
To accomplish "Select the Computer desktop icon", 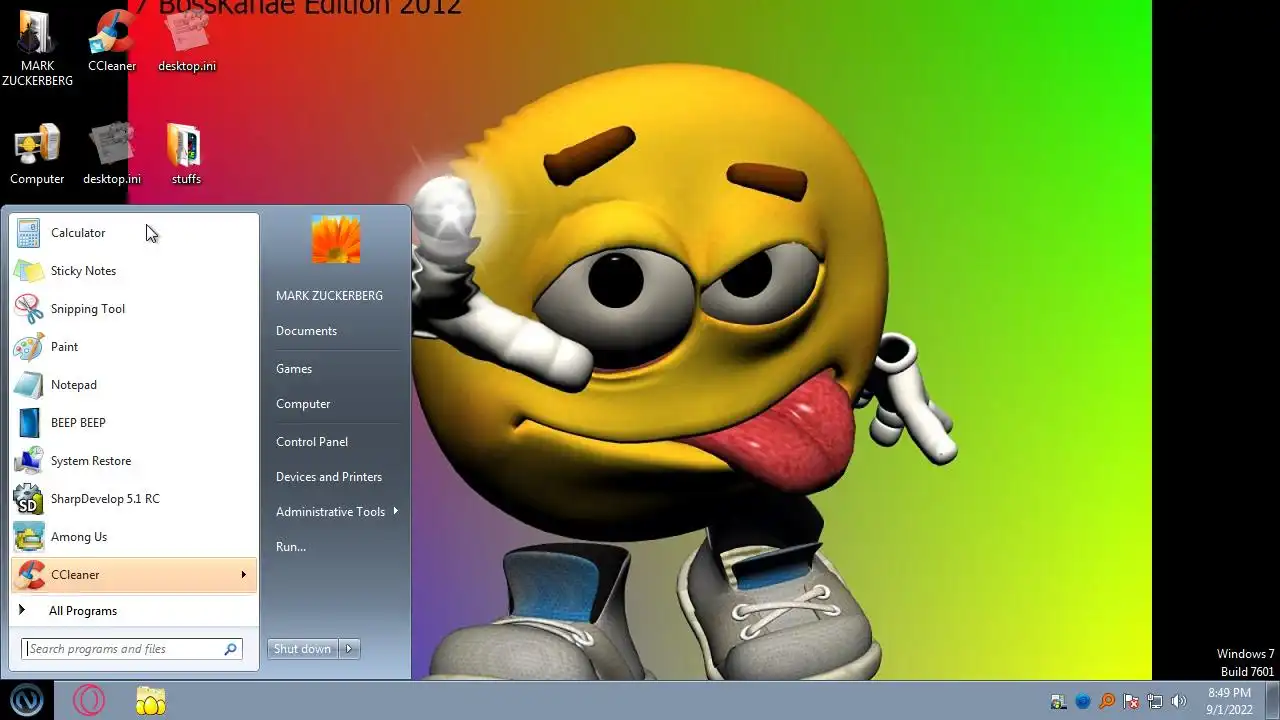I will coord(37,155).
